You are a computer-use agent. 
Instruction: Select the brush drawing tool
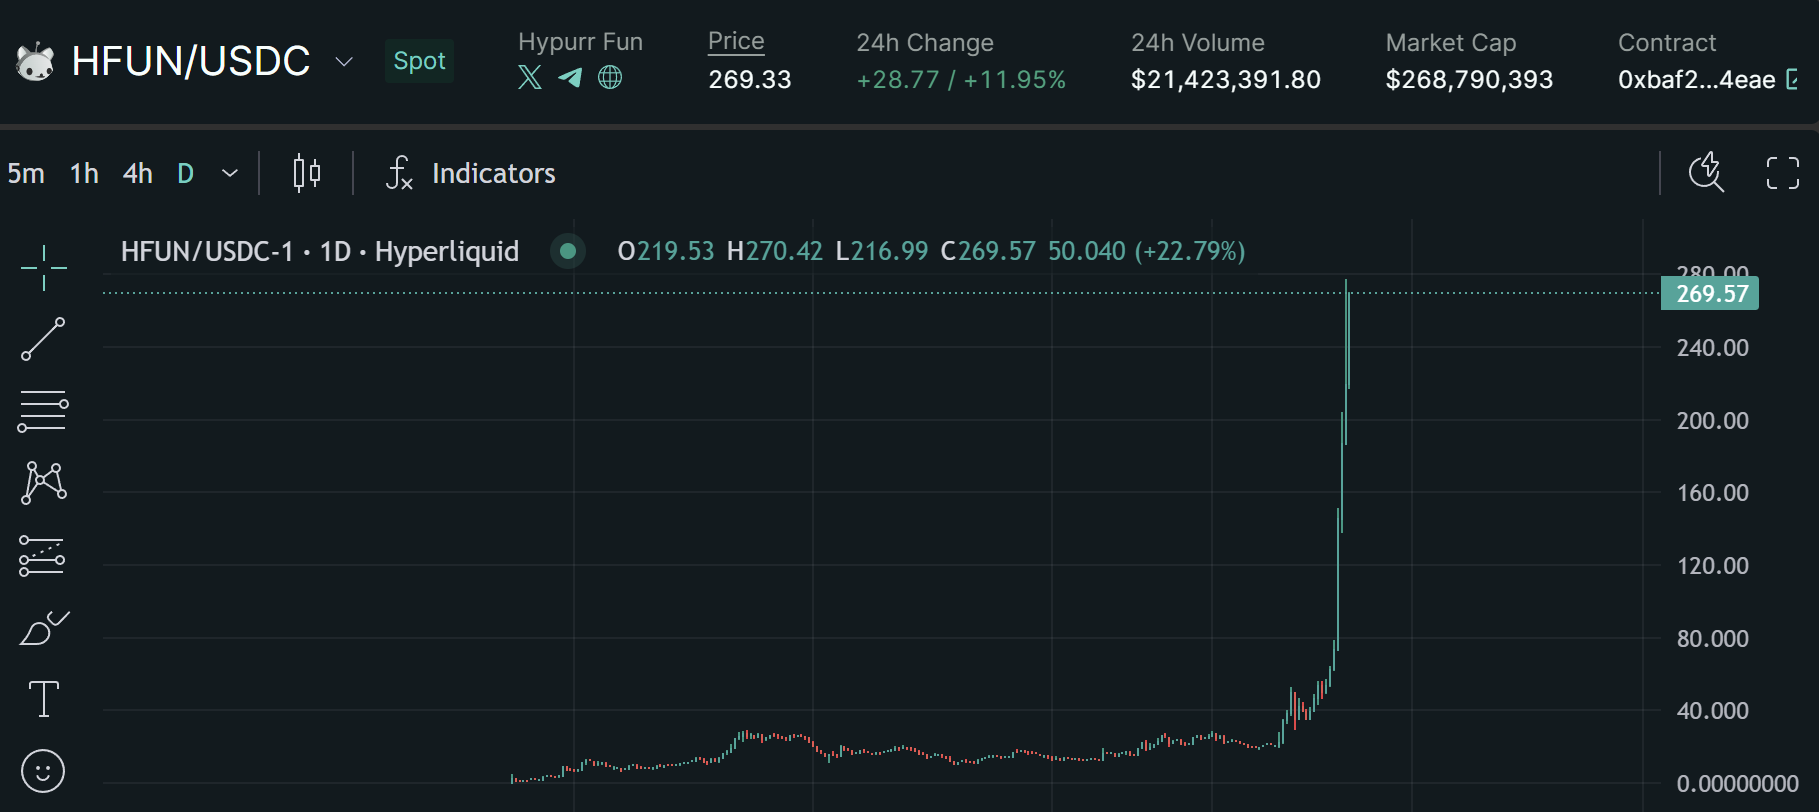43,628
